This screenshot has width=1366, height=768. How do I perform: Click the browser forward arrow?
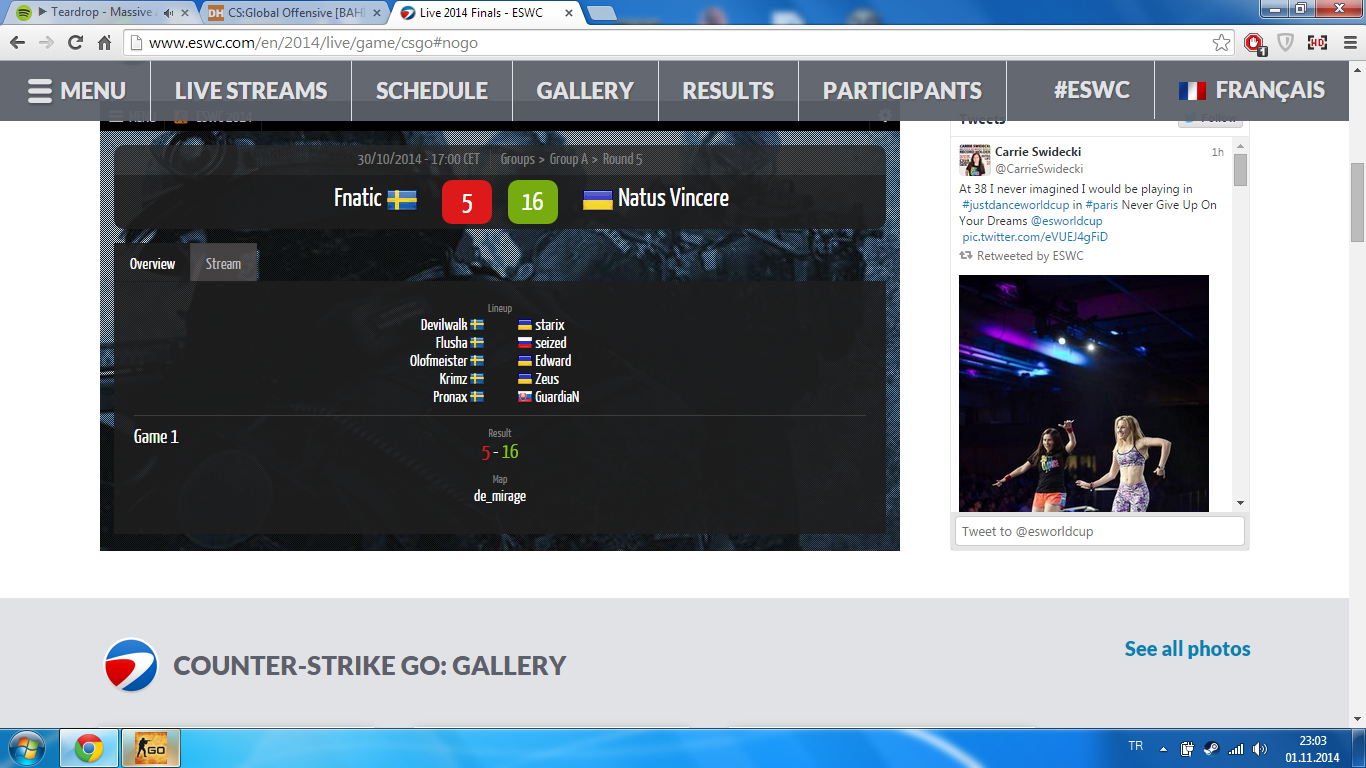click(x=46, y=43)
